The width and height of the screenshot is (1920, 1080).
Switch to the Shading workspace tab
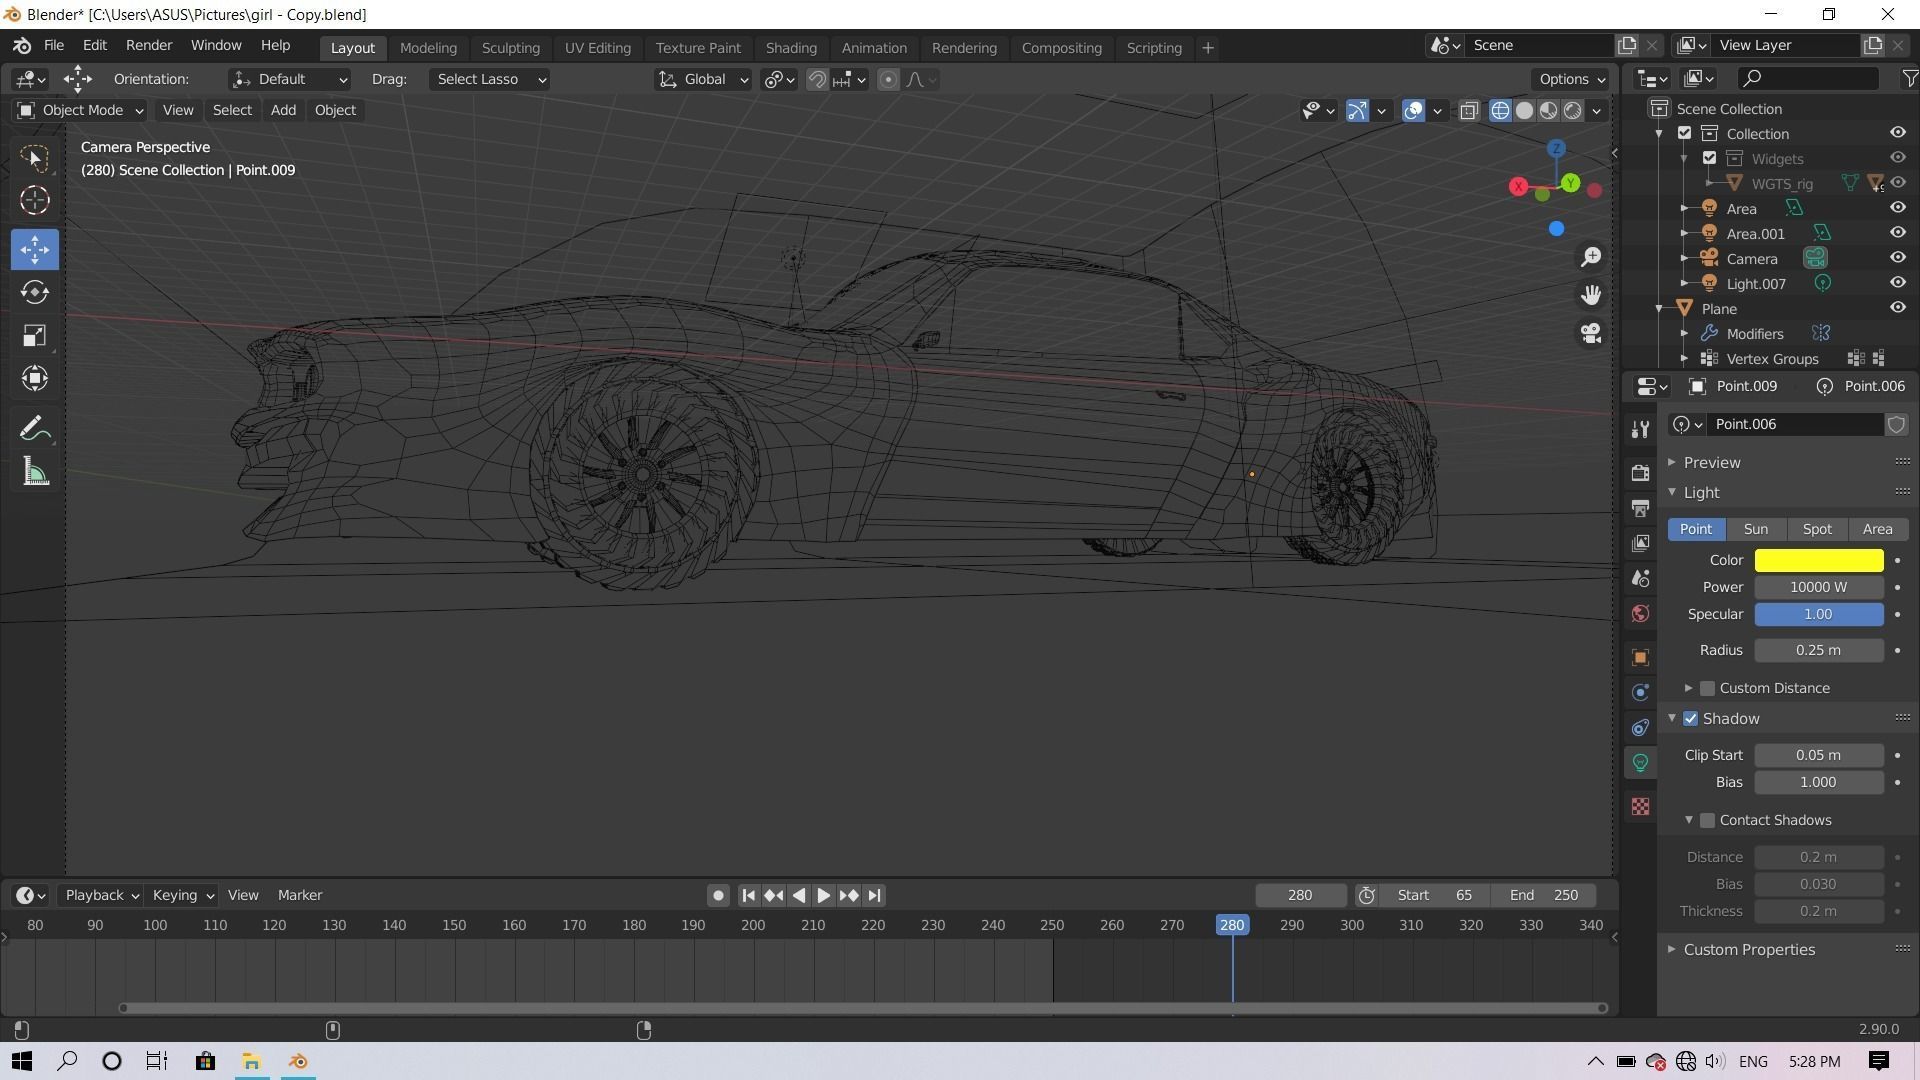(791, 48)
